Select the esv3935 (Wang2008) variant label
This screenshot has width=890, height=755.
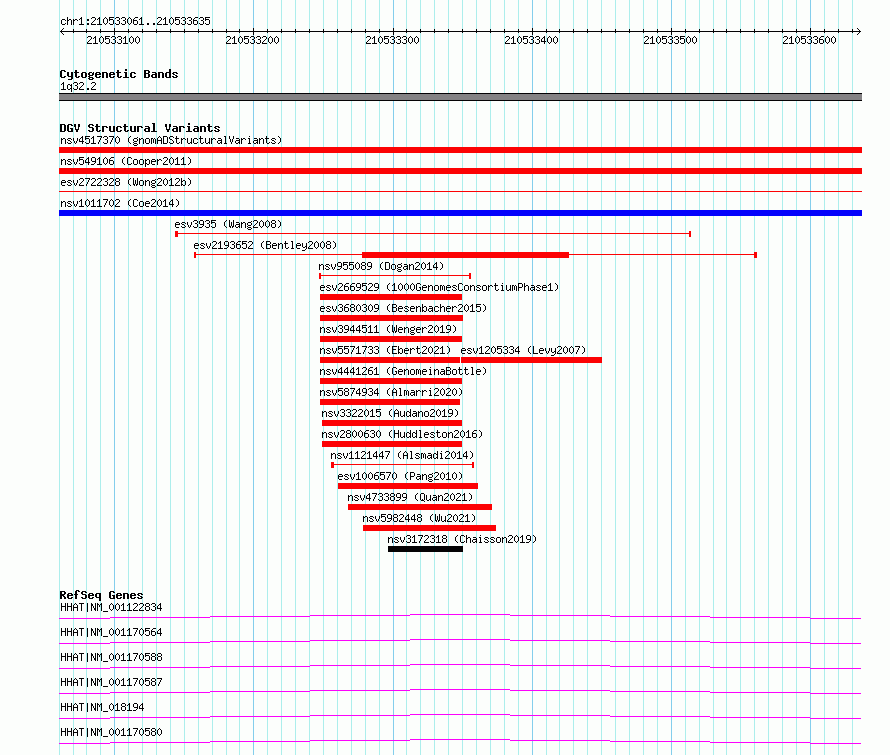click(x=228, y=224)
